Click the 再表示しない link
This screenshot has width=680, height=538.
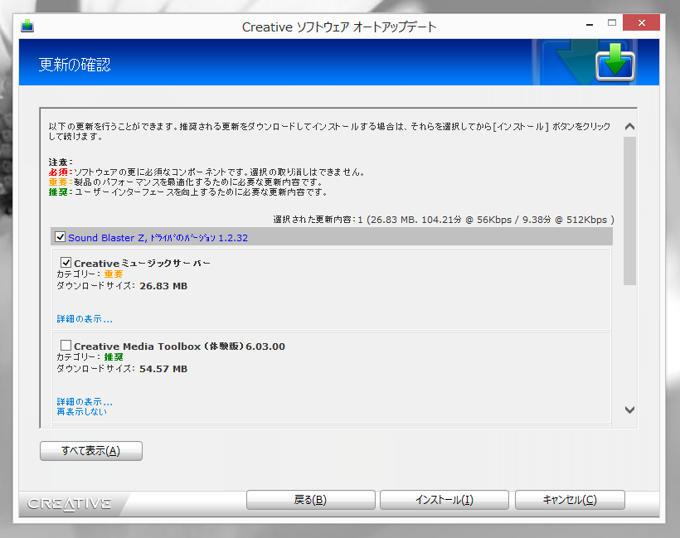(x=82, y=412)
